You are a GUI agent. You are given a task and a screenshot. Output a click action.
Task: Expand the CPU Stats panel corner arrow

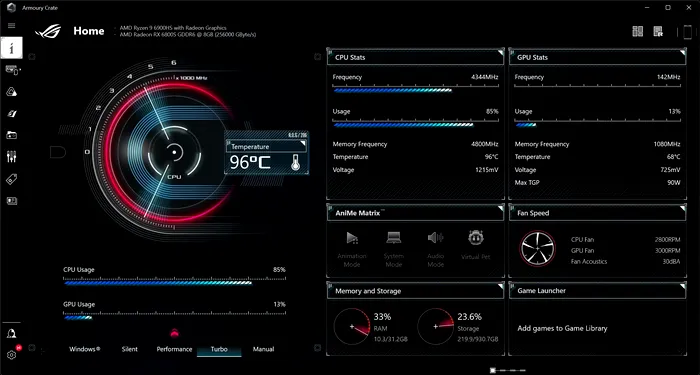[500, 53]
